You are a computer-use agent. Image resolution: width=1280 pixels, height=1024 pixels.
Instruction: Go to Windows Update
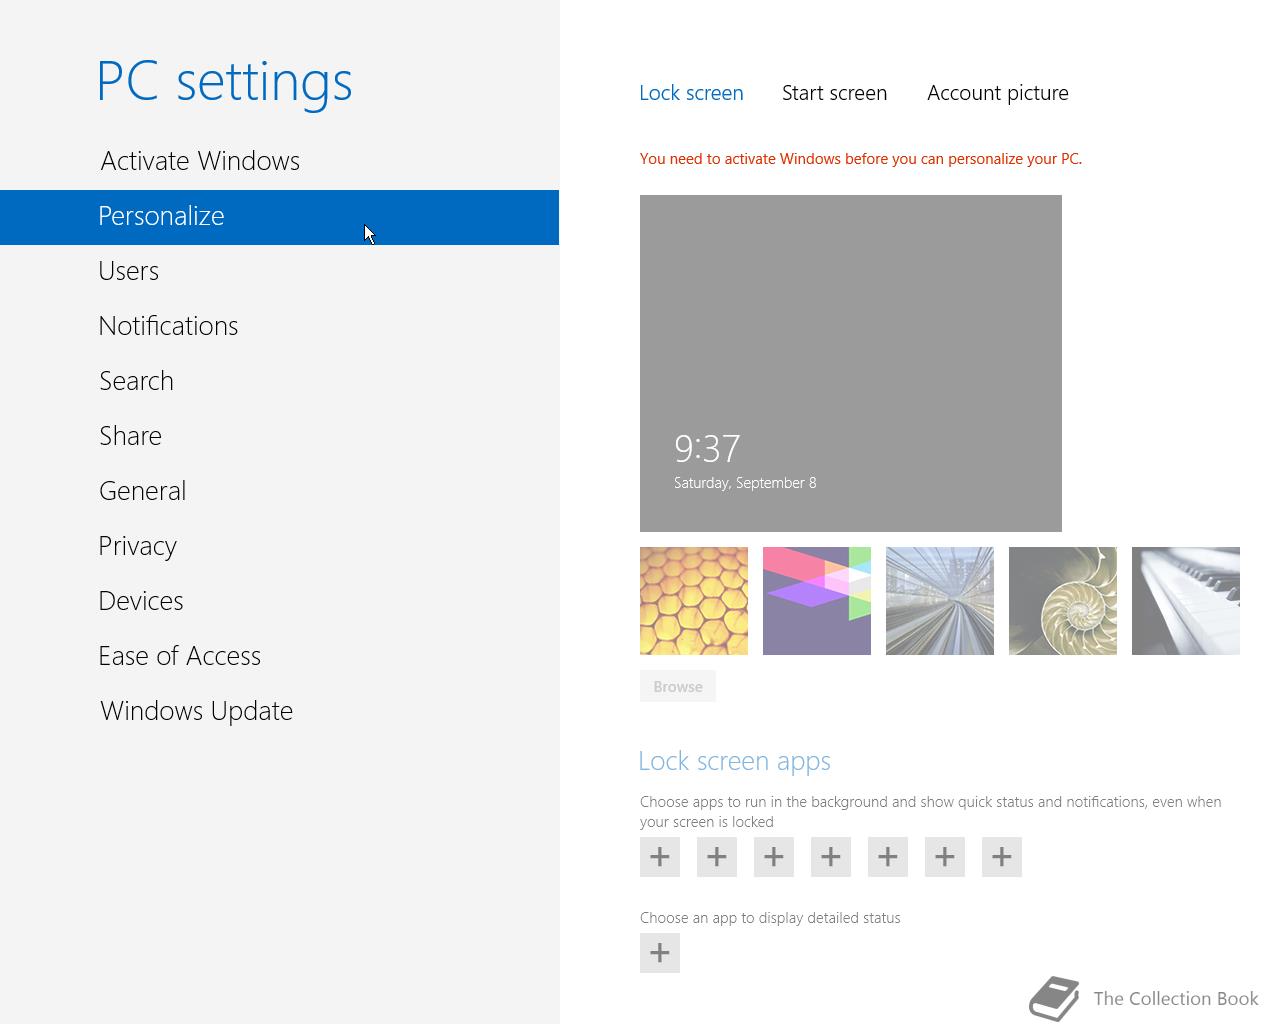coord(279,711)
